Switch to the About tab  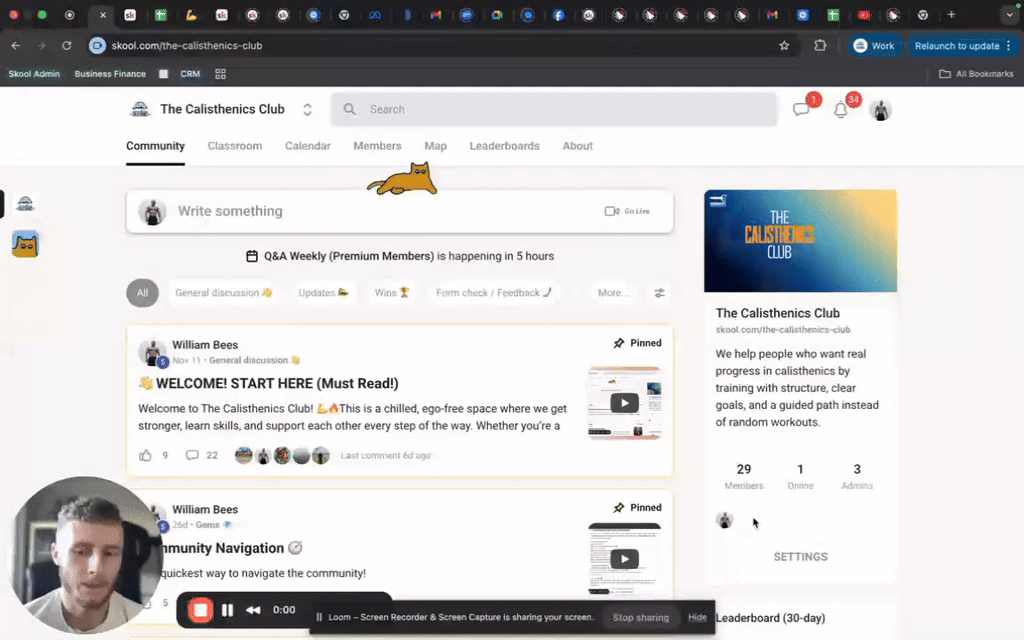(x=577, y=146)
